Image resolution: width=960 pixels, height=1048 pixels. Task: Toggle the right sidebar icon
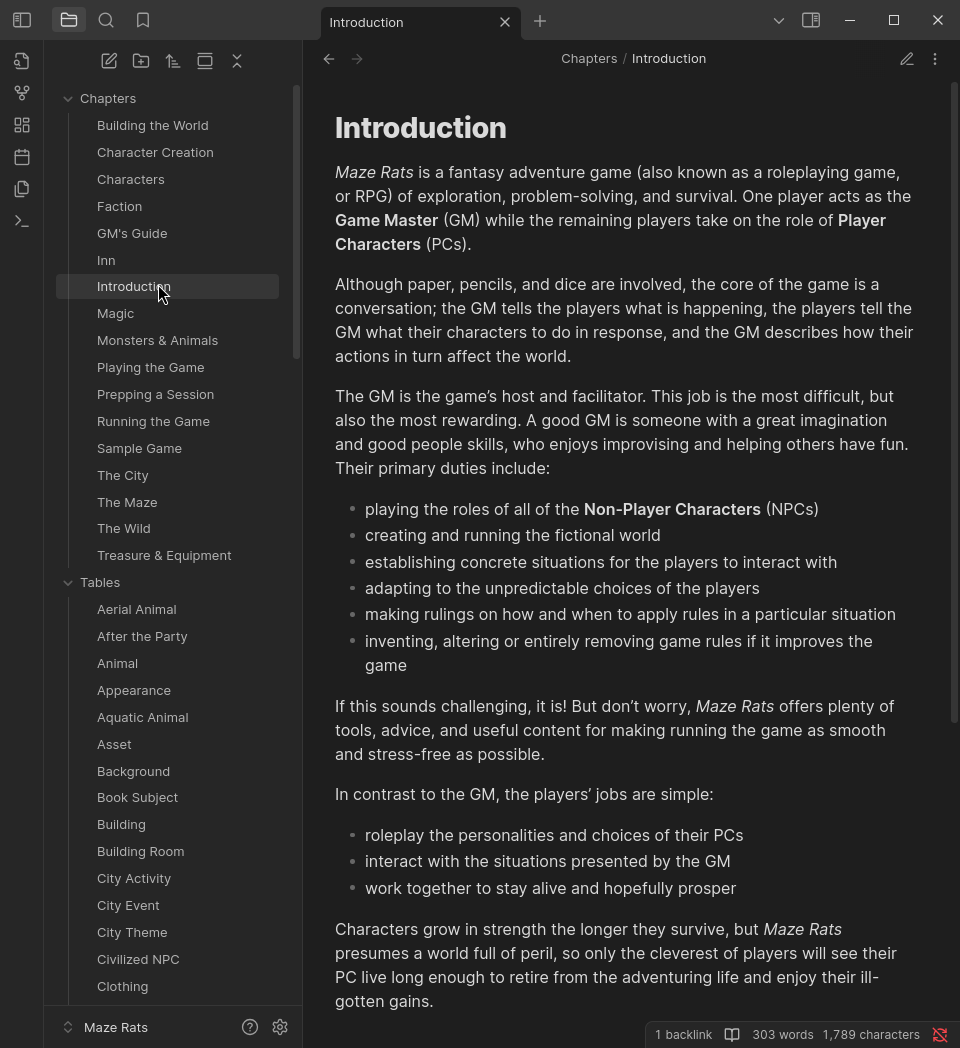[811, 20]
